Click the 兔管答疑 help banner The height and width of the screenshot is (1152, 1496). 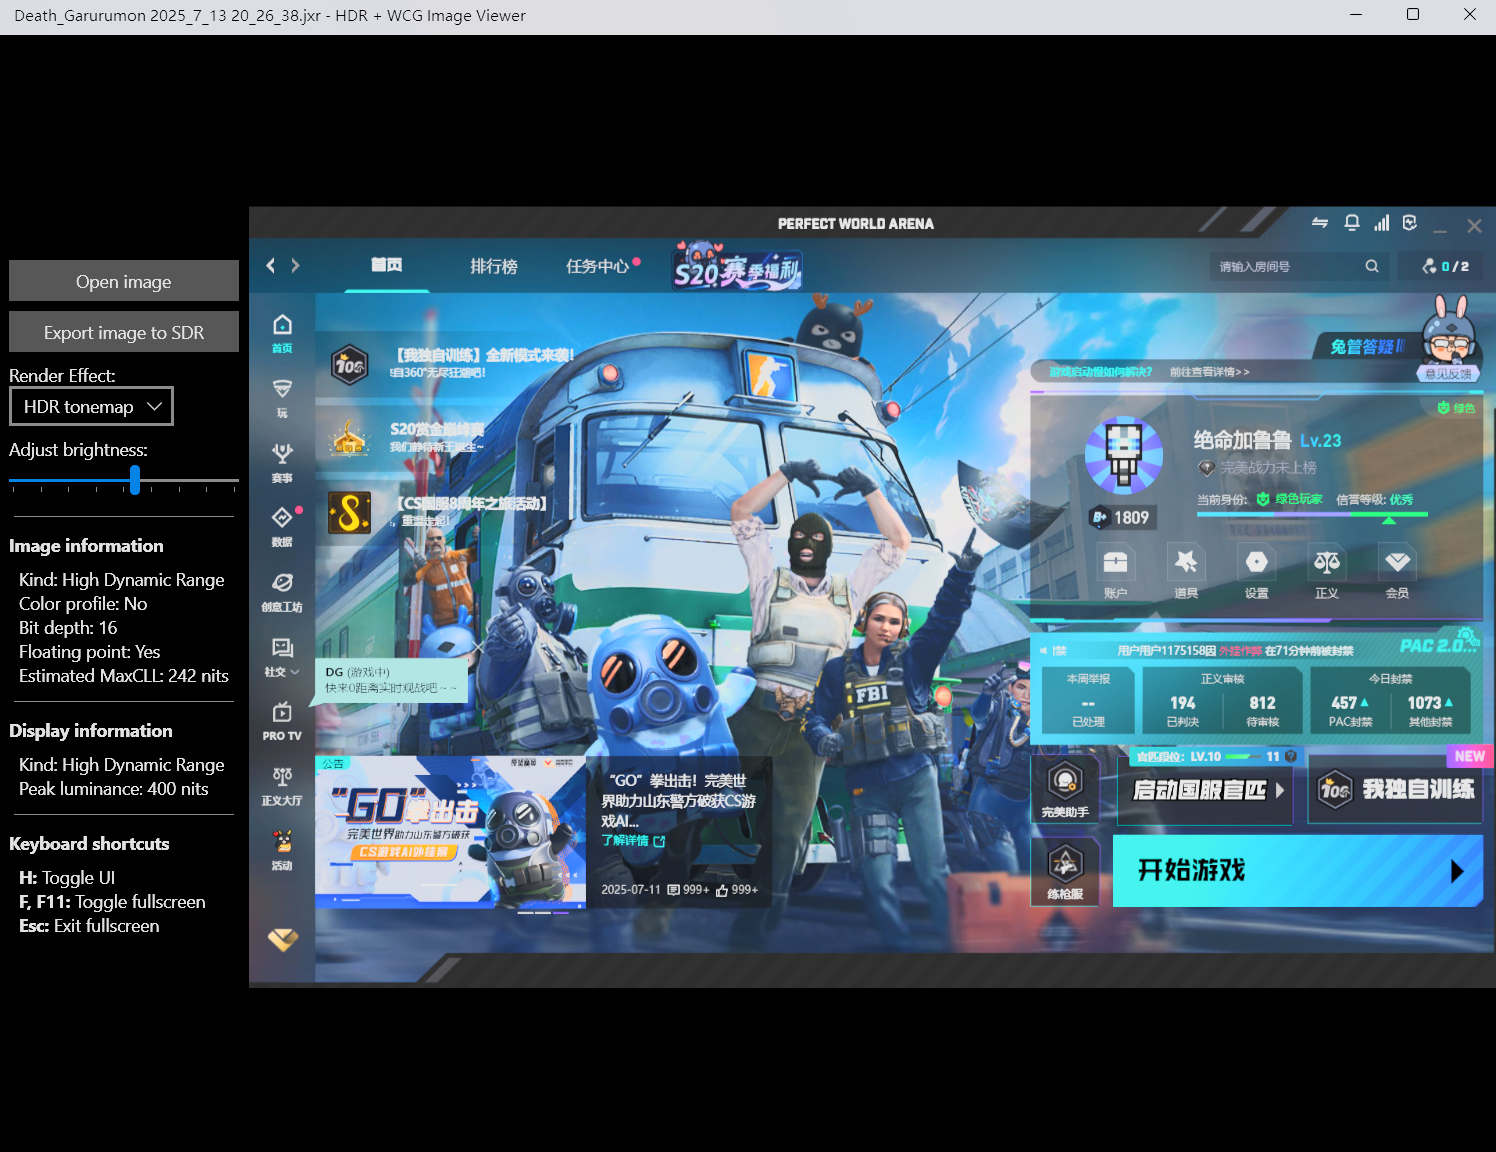point(1367,346)
